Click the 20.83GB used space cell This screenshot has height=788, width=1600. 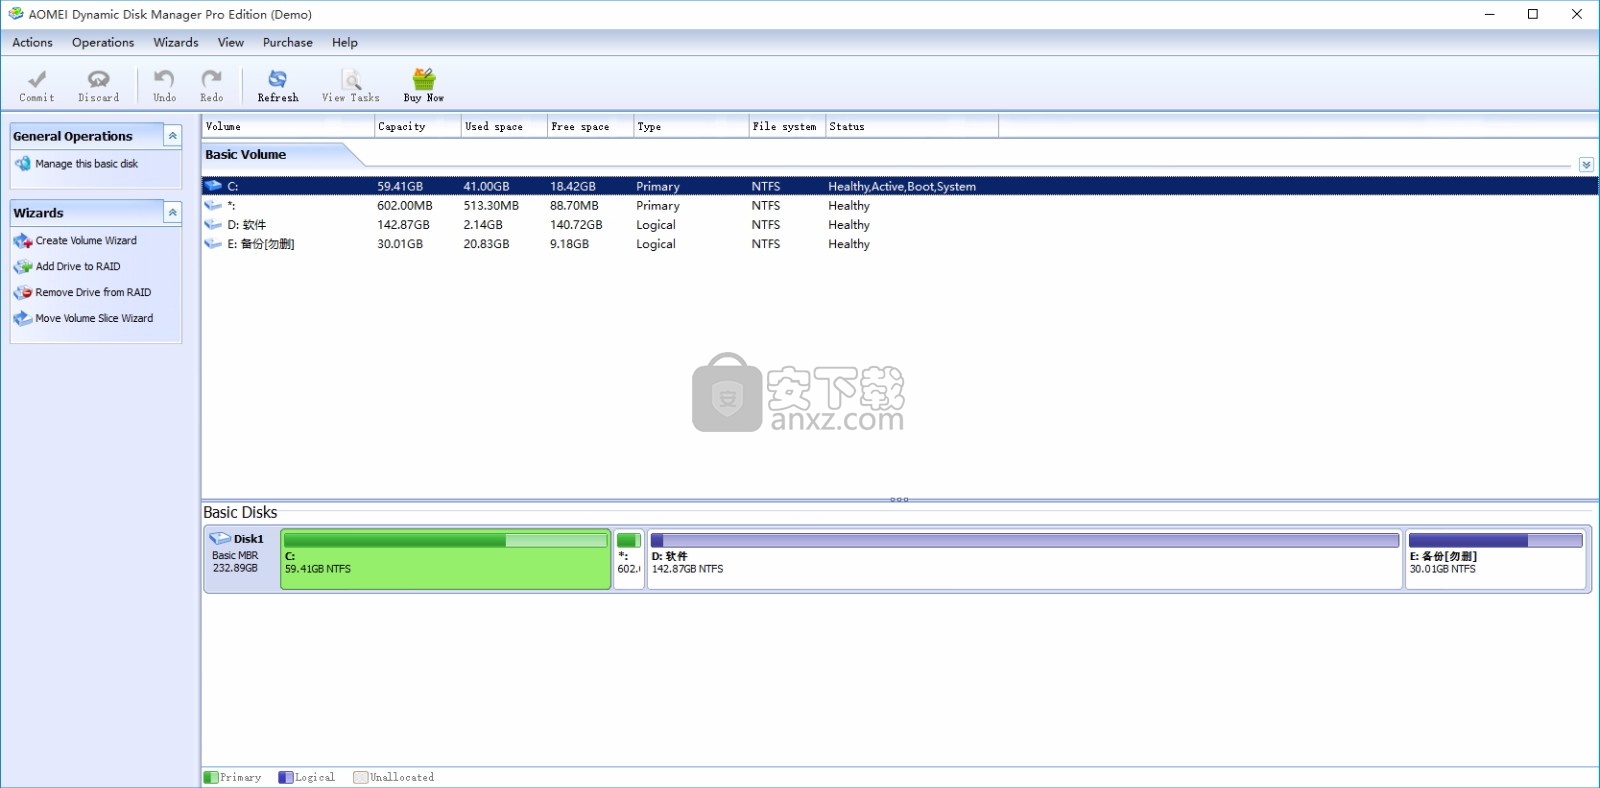point(486,244)
